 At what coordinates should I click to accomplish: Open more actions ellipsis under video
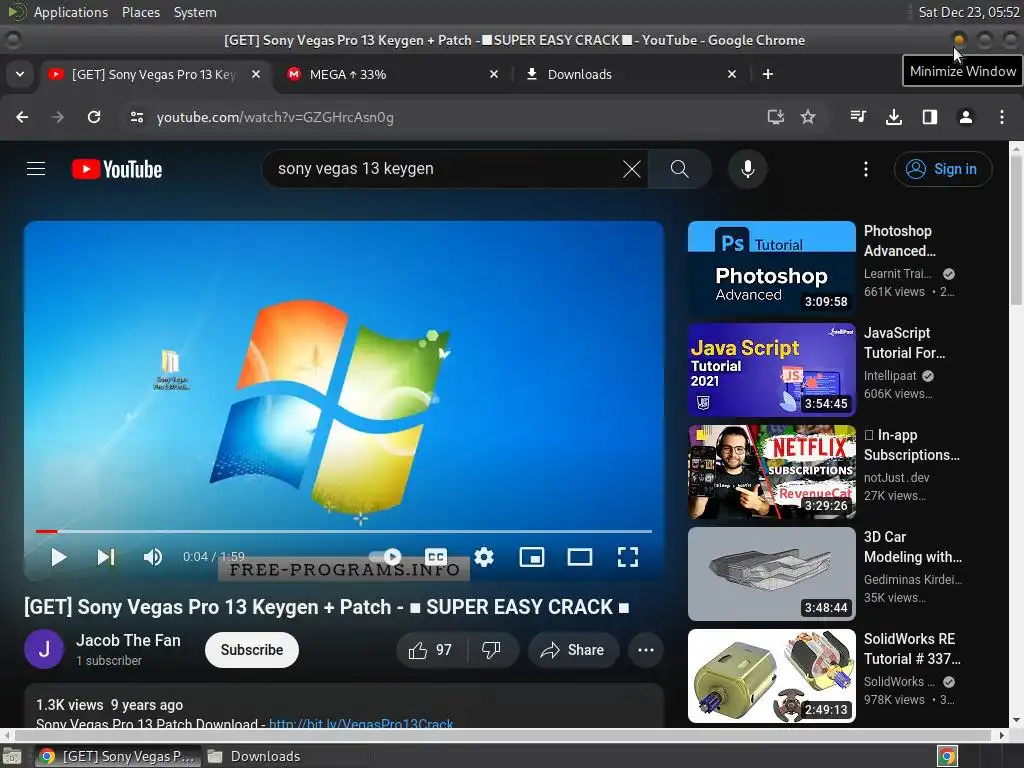[646, 650]
